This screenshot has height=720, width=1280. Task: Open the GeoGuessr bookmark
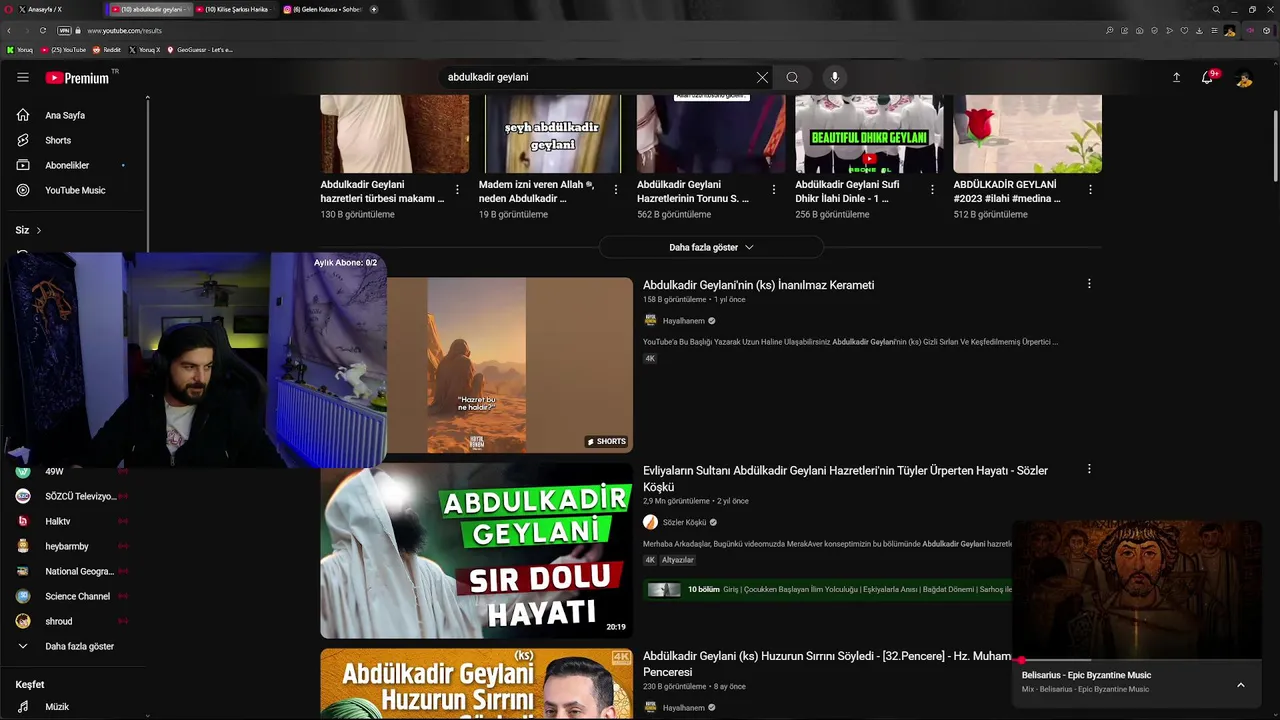pyautogui.click(x=200, y=50)
